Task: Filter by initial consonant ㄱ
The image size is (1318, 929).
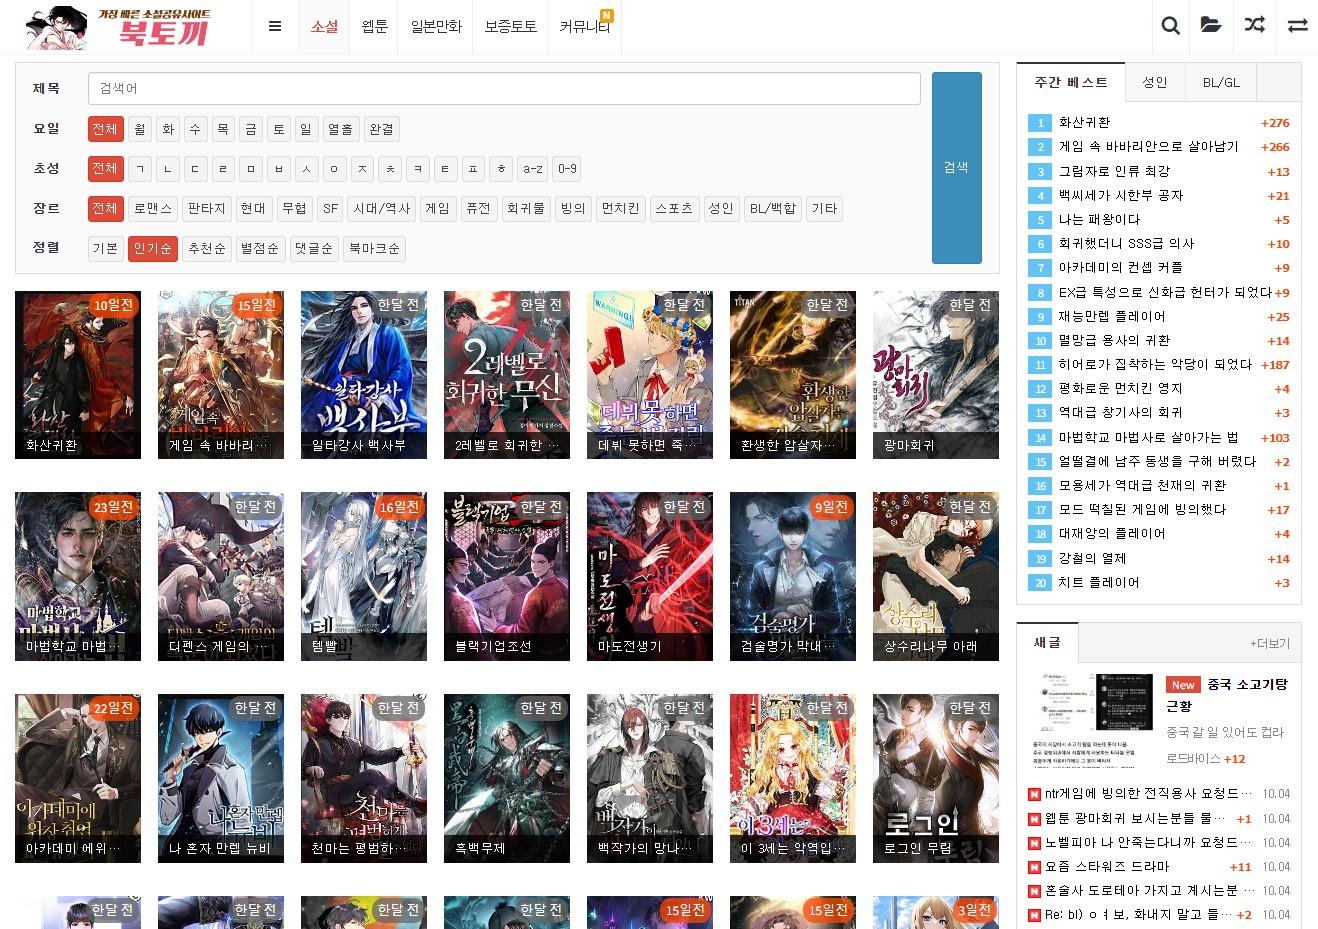Action: coord(141,169)
